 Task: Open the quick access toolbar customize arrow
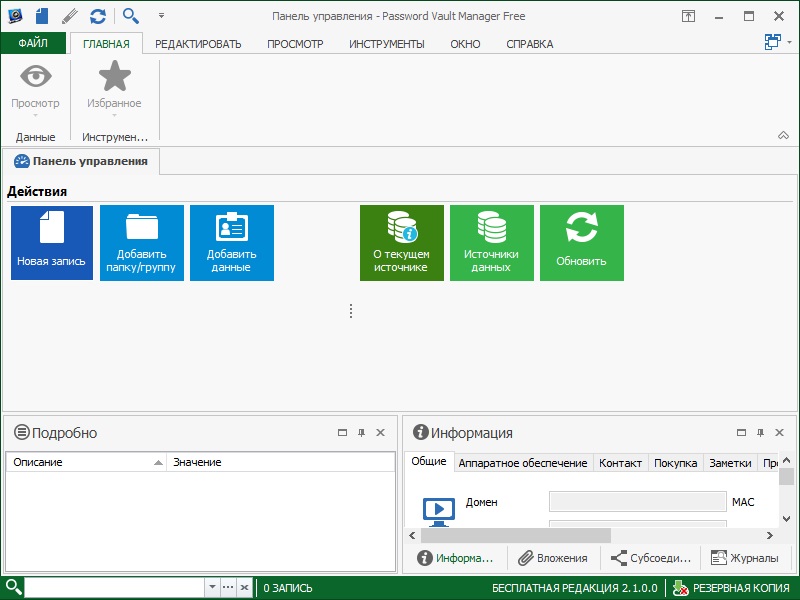[161, 16]
